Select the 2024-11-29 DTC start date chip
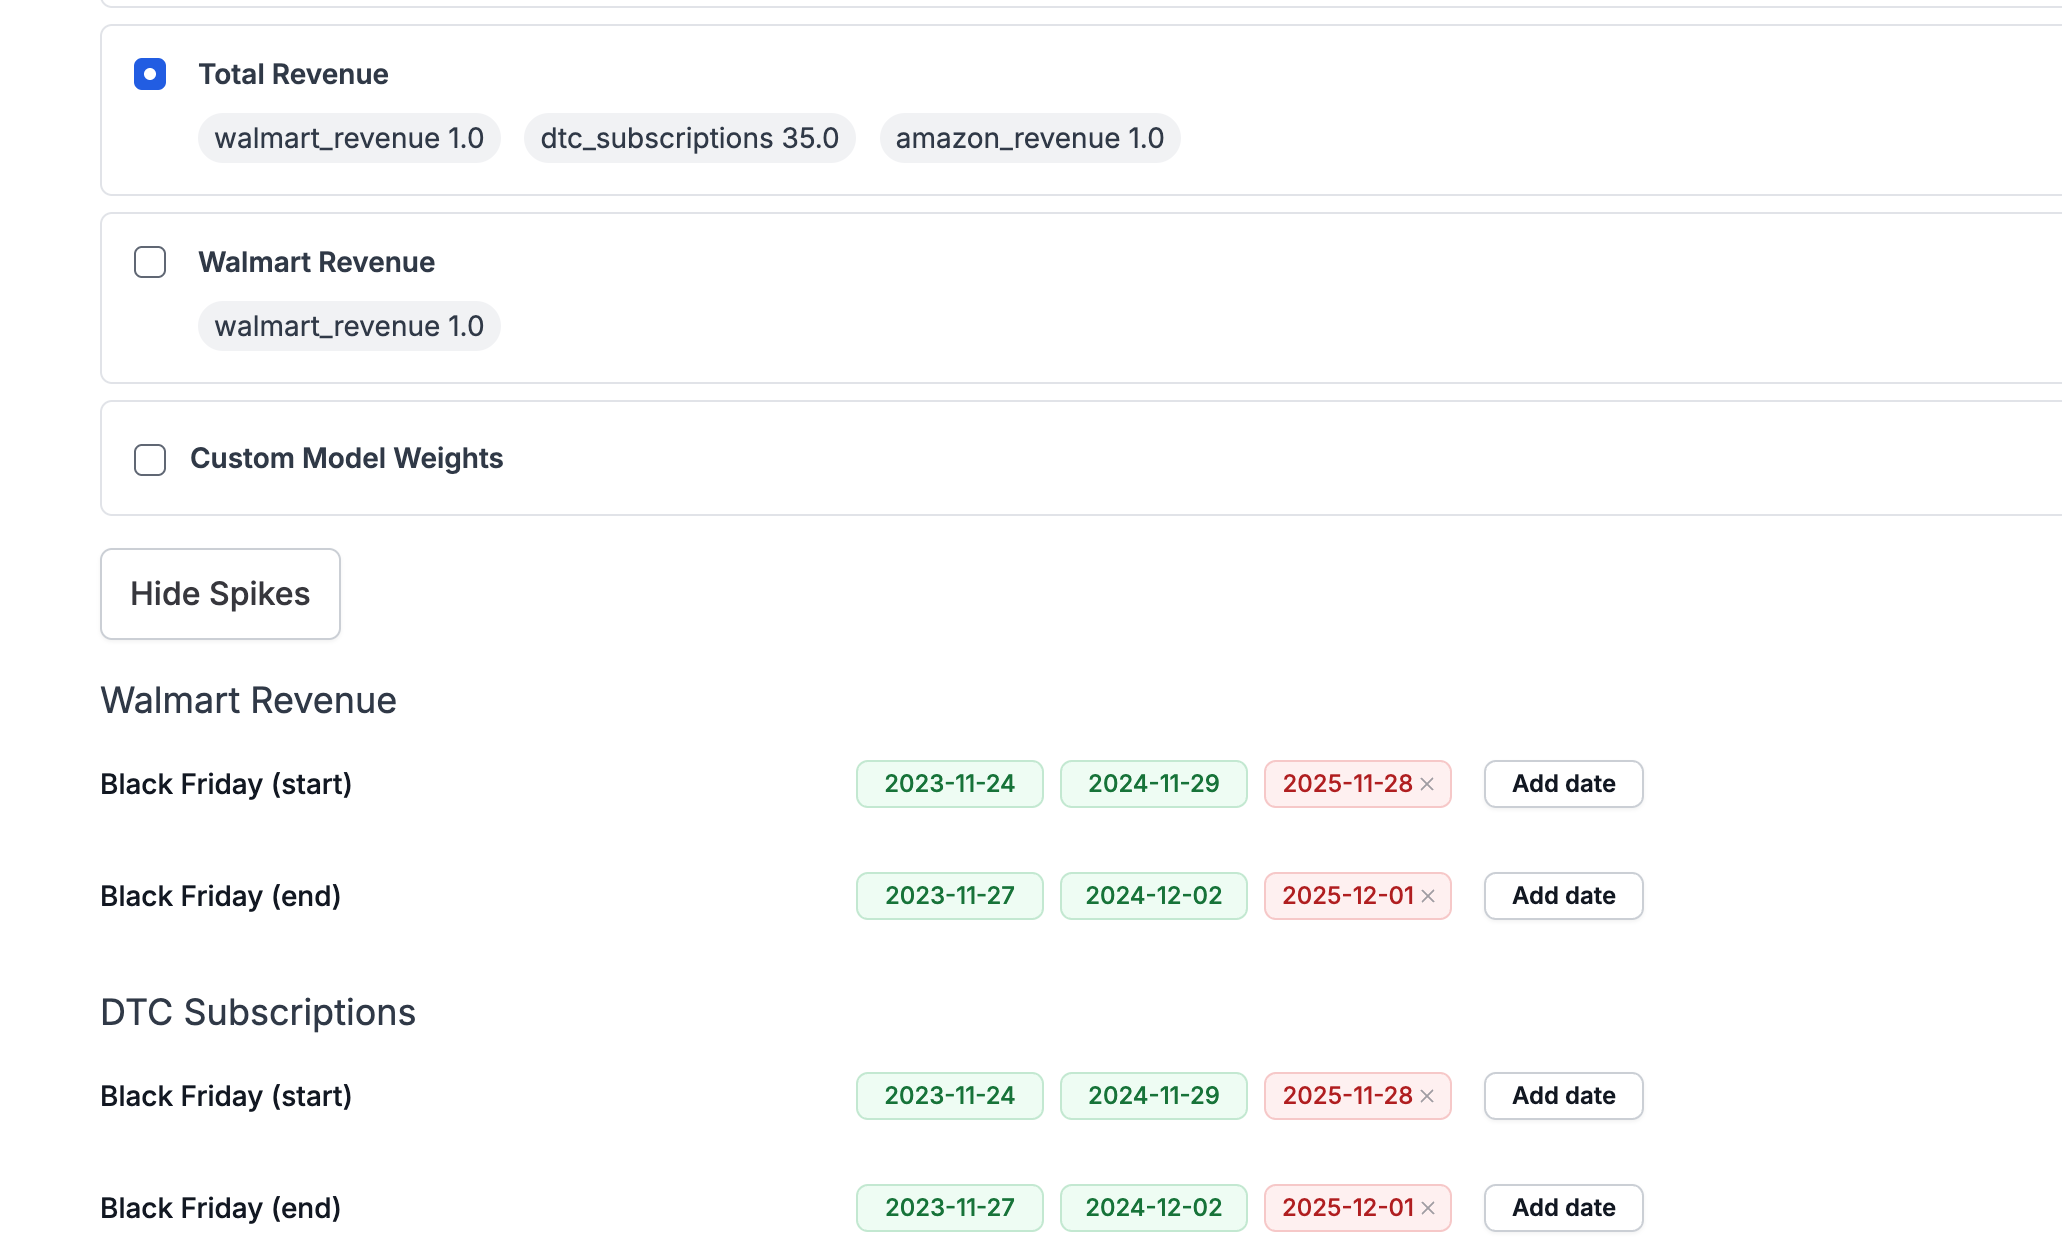 pyautogui.click(x=1152, y=1096)
